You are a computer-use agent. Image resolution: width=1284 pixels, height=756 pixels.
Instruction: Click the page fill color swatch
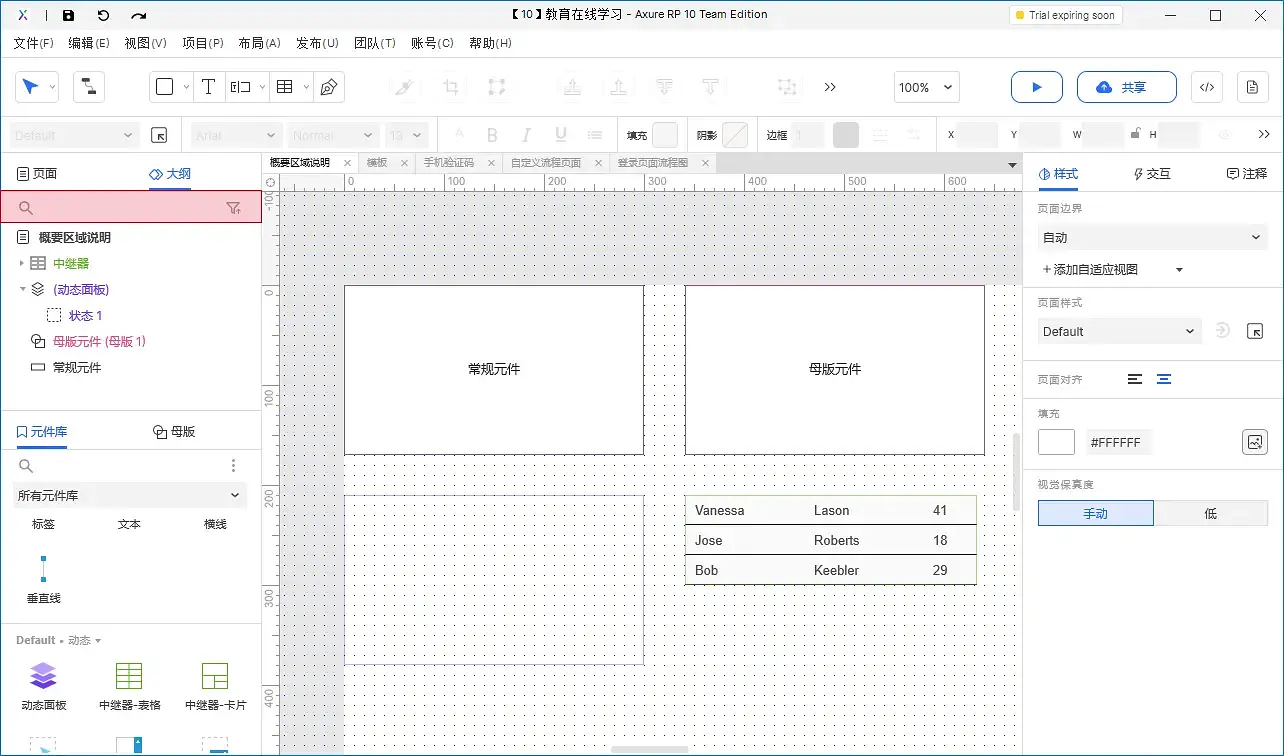(x=1056, y=442)
